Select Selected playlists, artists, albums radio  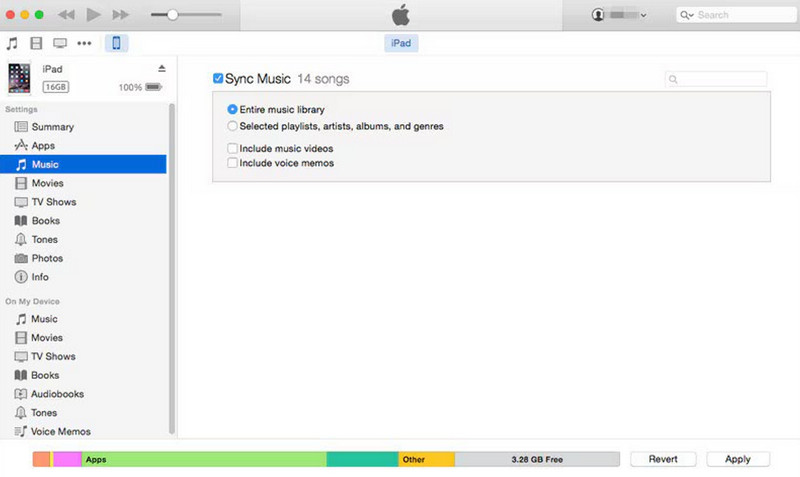[232, 126]
